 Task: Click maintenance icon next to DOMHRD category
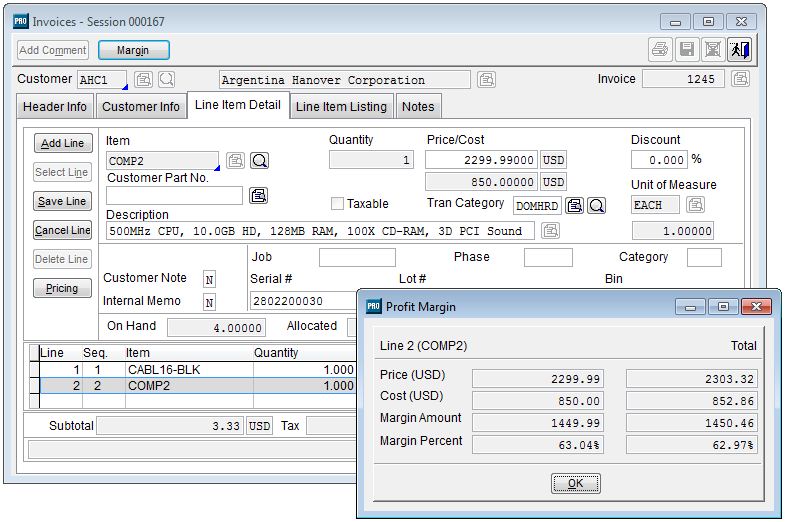click(574, 205)
